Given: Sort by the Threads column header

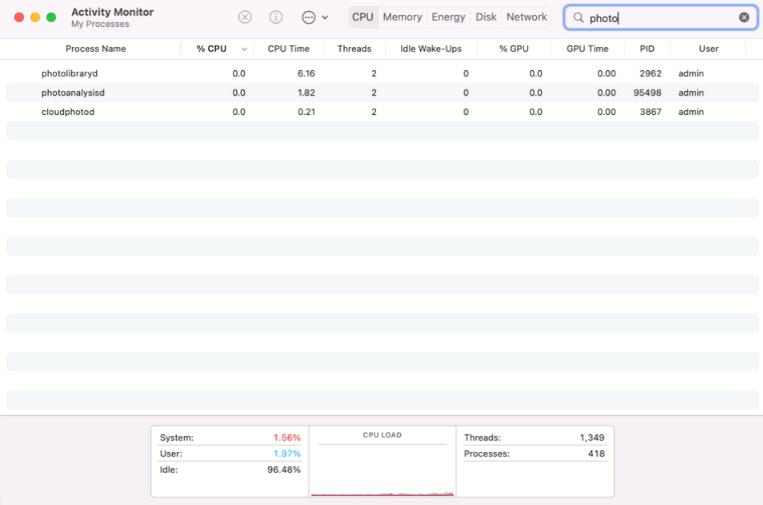Looking at the screenshot, I should 354,49.
